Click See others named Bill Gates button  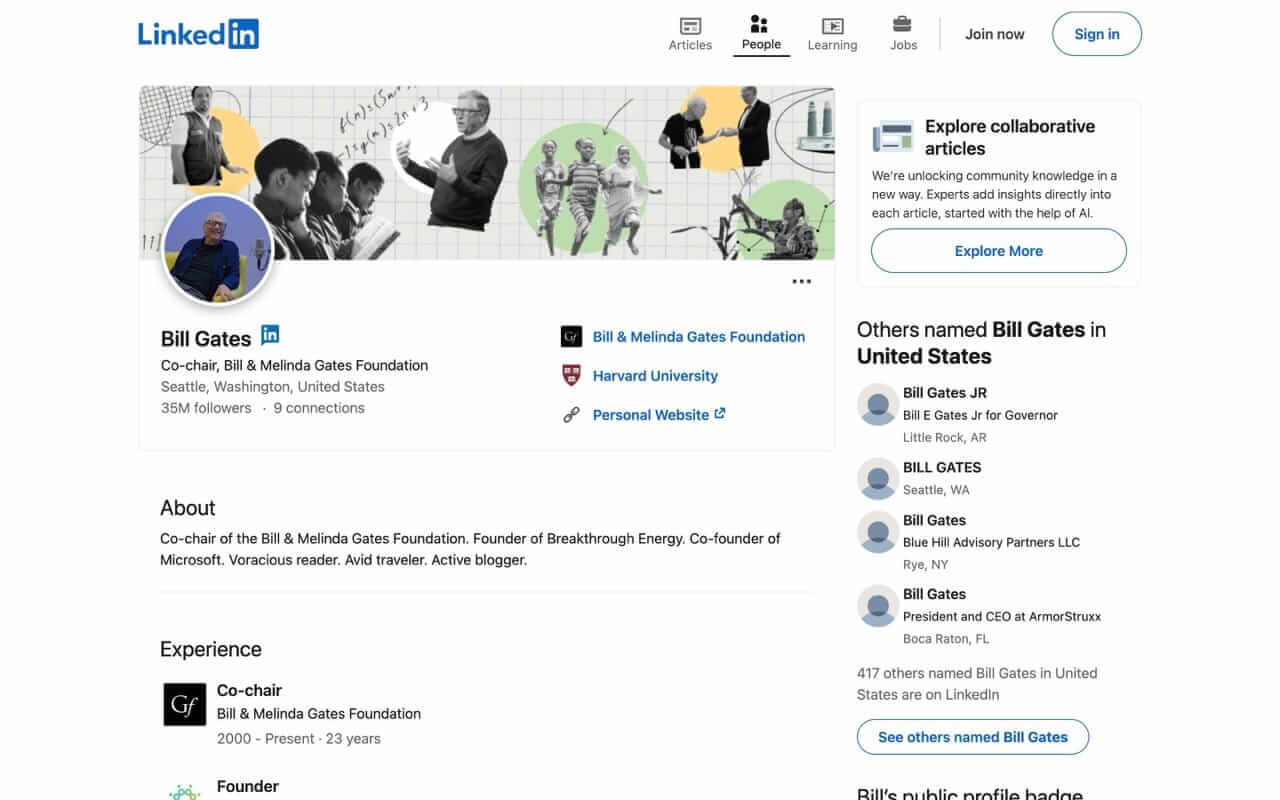click(x=972, y=737)
